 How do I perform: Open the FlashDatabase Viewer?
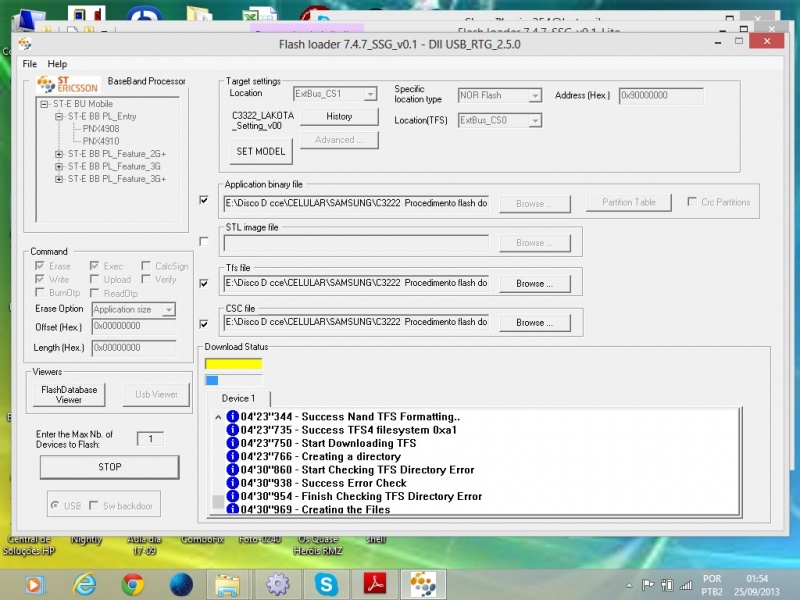pyautogui.click(x=69, y=394)
